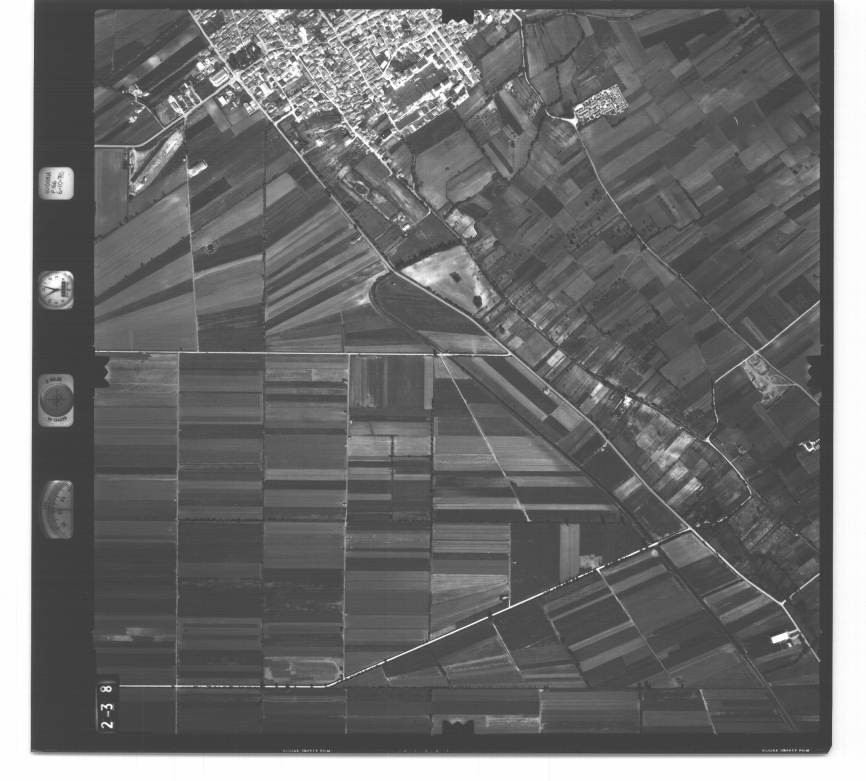866x781 pixels.
Task: Click the fenced compound on right side
Action: tap(767, 377)
